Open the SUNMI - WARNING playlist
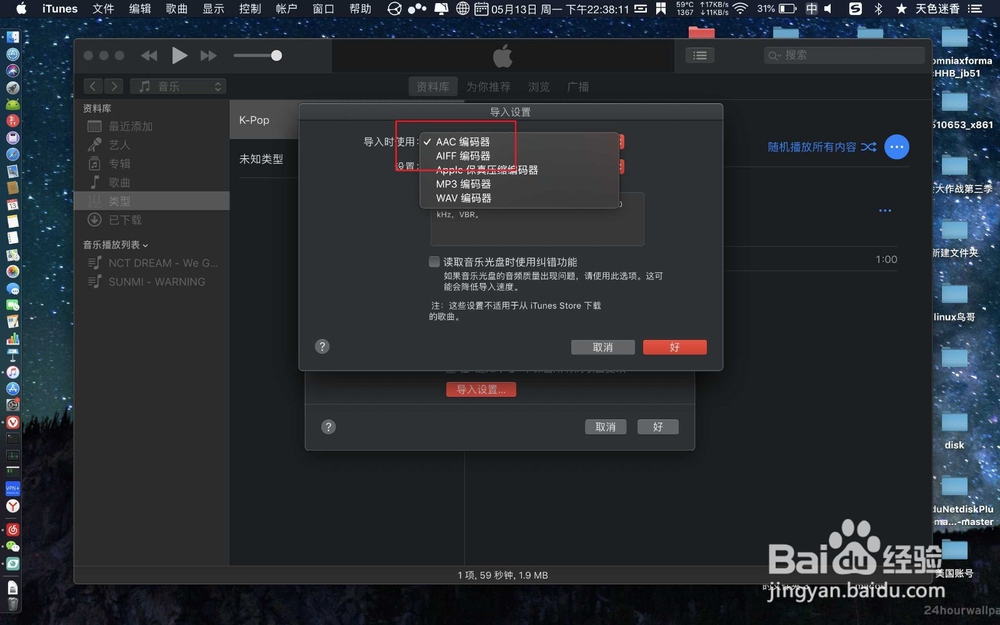This screenshot has width=1000, height=625. [152, 281]
